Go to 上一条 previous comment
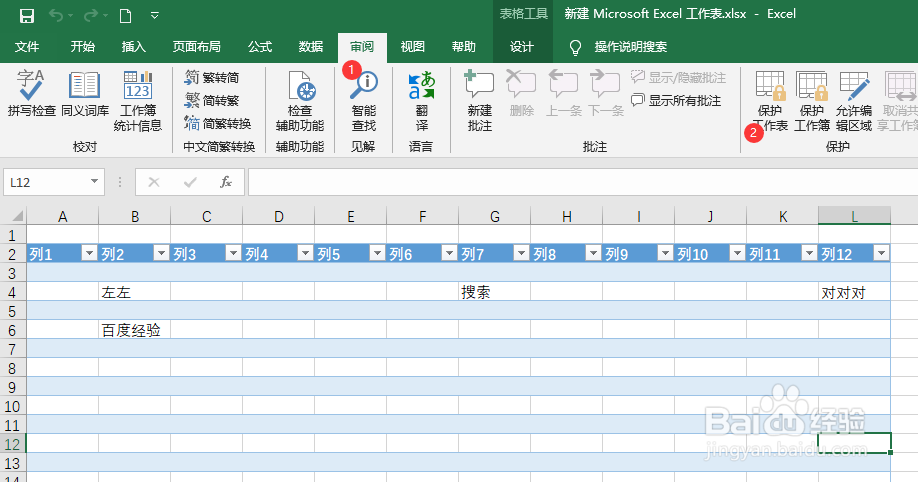This screenshot has height=482, width=918. [x=563, y=94]
